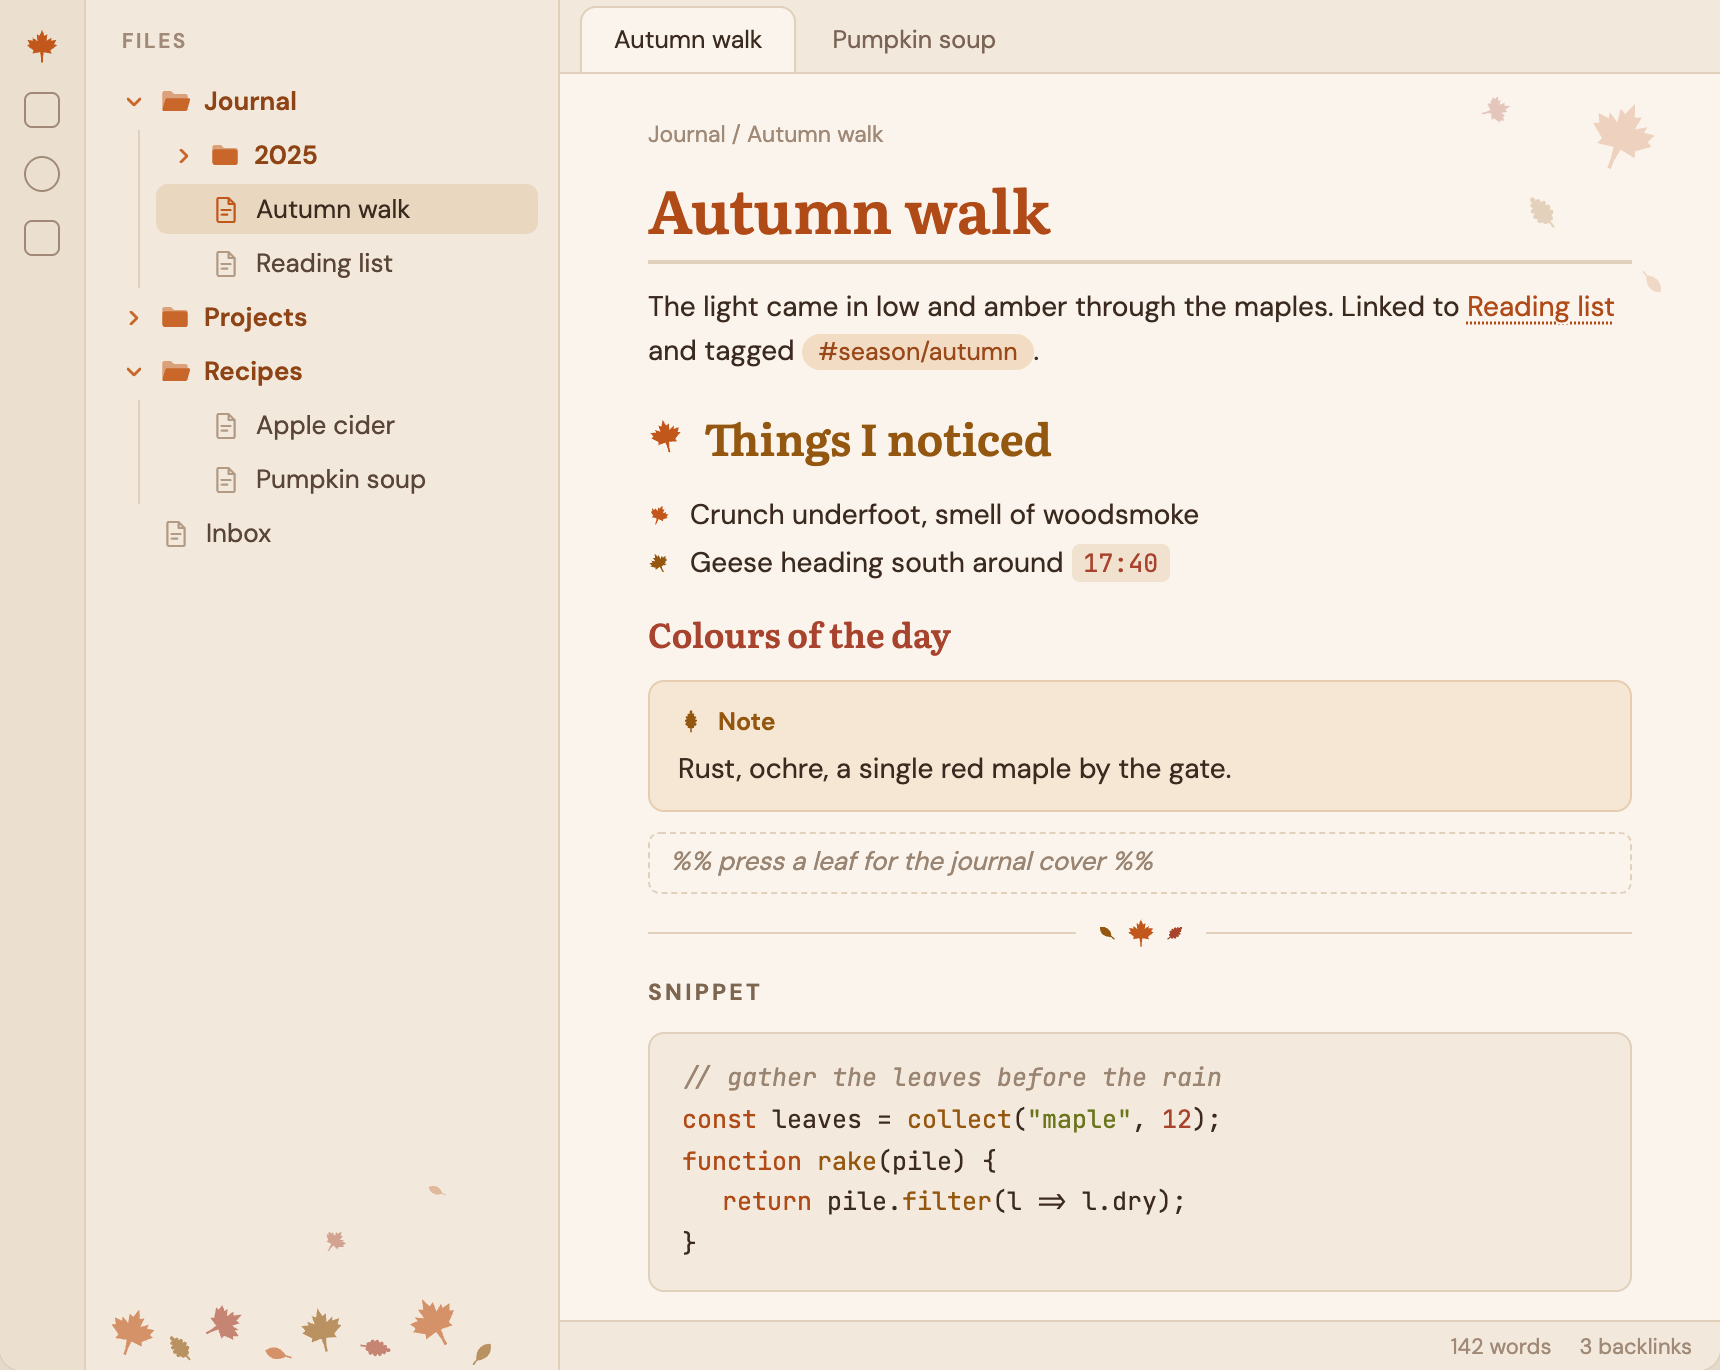Click the circle ribbon icon
Screen dimensions: 1720x1370
click(x=42, y=174)
